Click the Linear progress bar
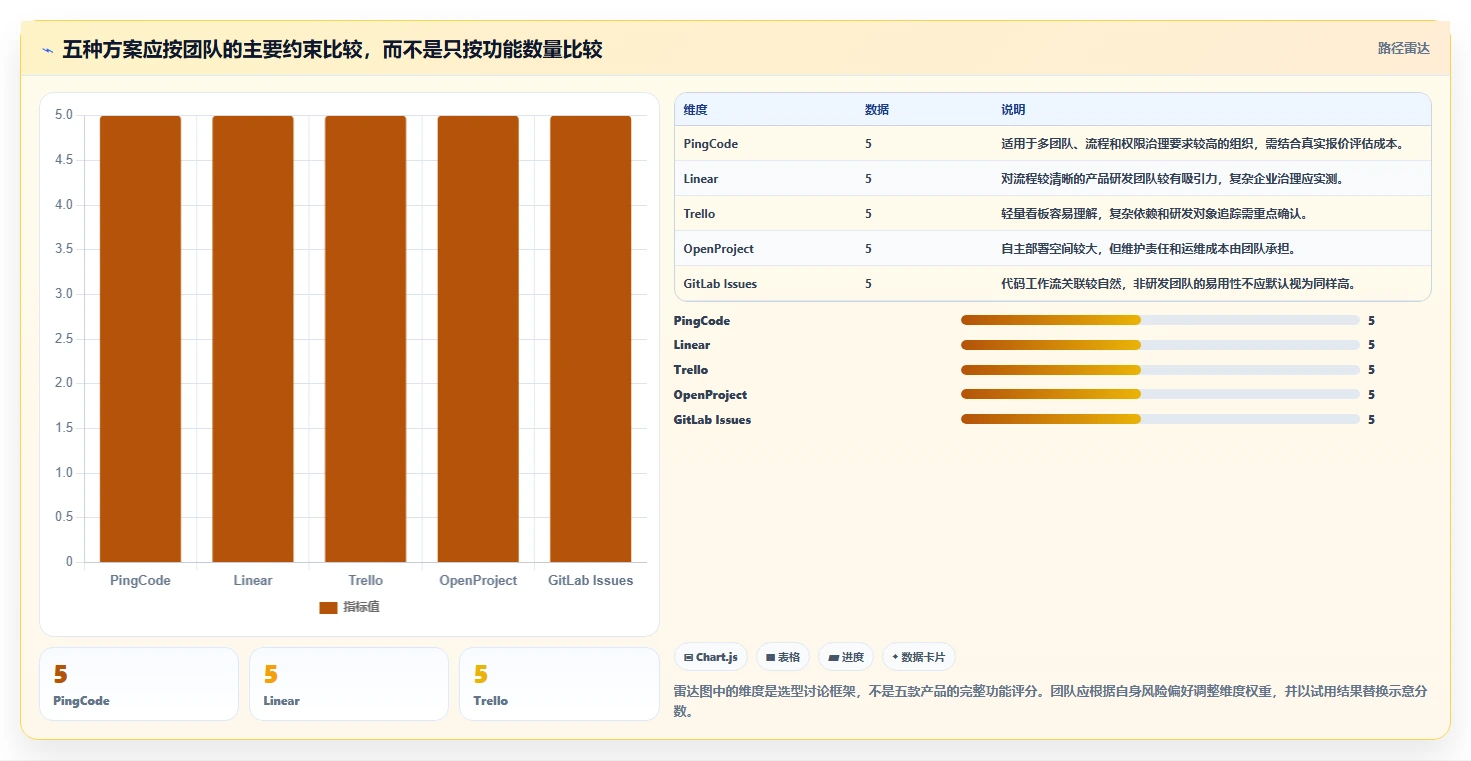 [1160, 345]
